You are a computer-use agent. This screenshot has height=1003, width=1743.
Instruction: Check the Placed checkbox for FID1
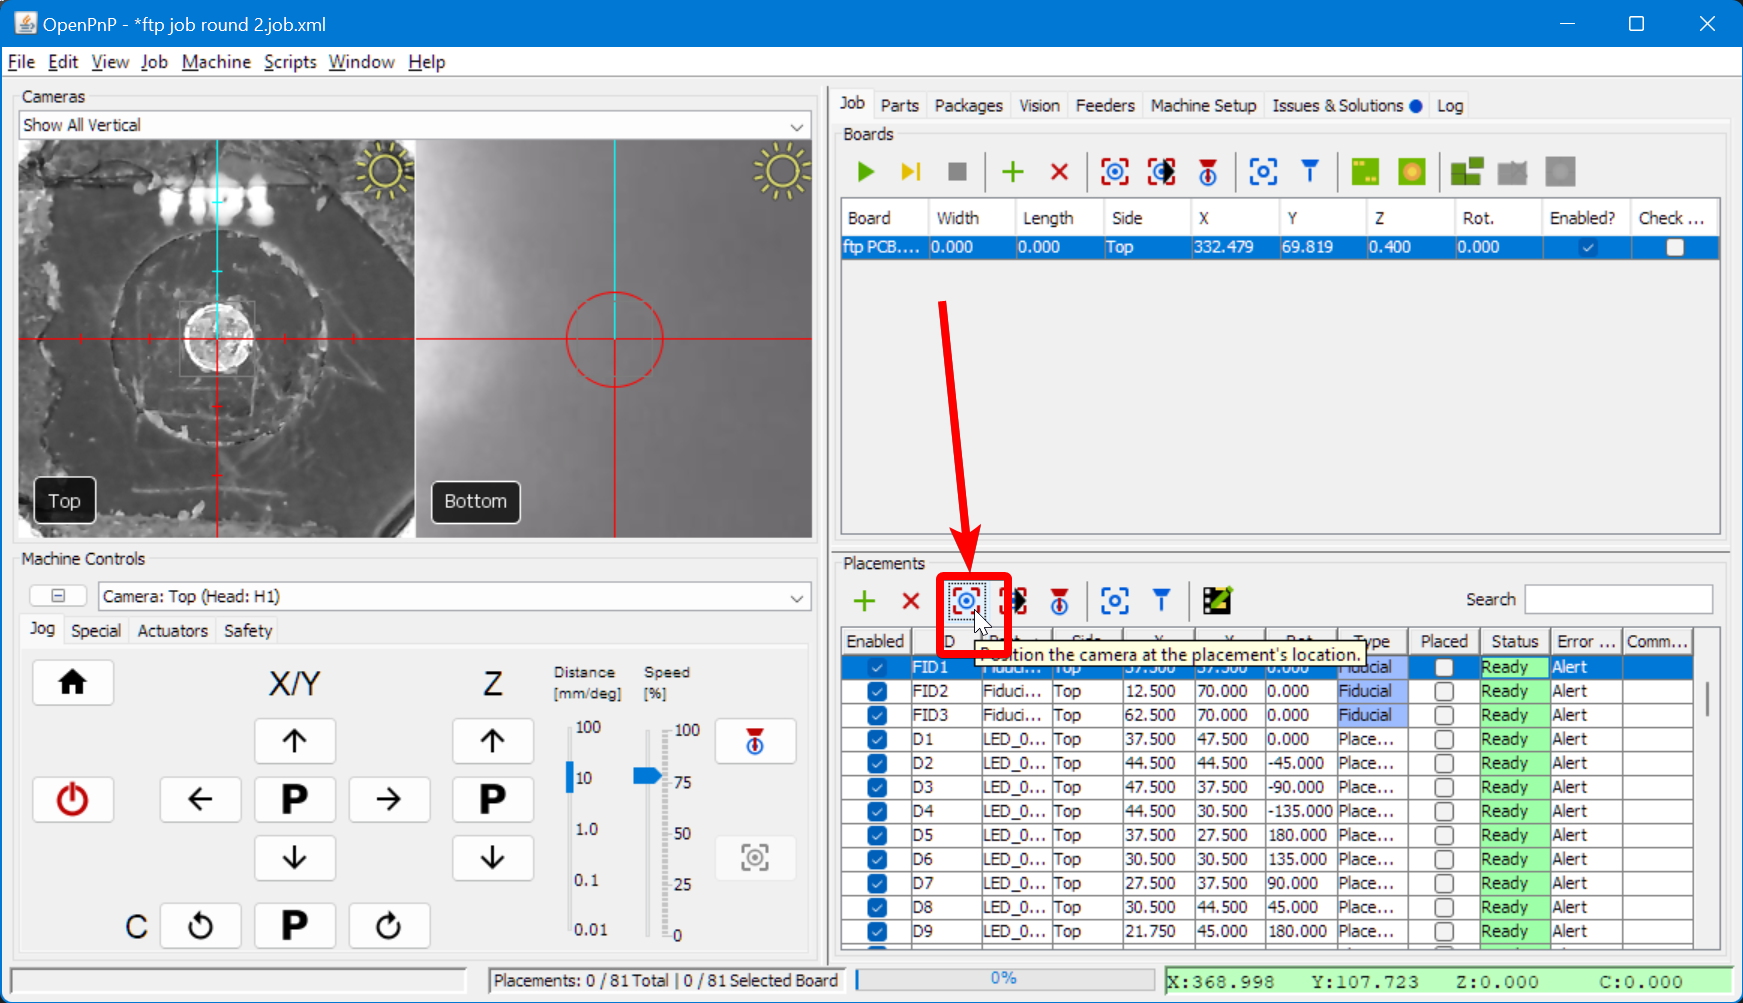tap(1444, 667)
